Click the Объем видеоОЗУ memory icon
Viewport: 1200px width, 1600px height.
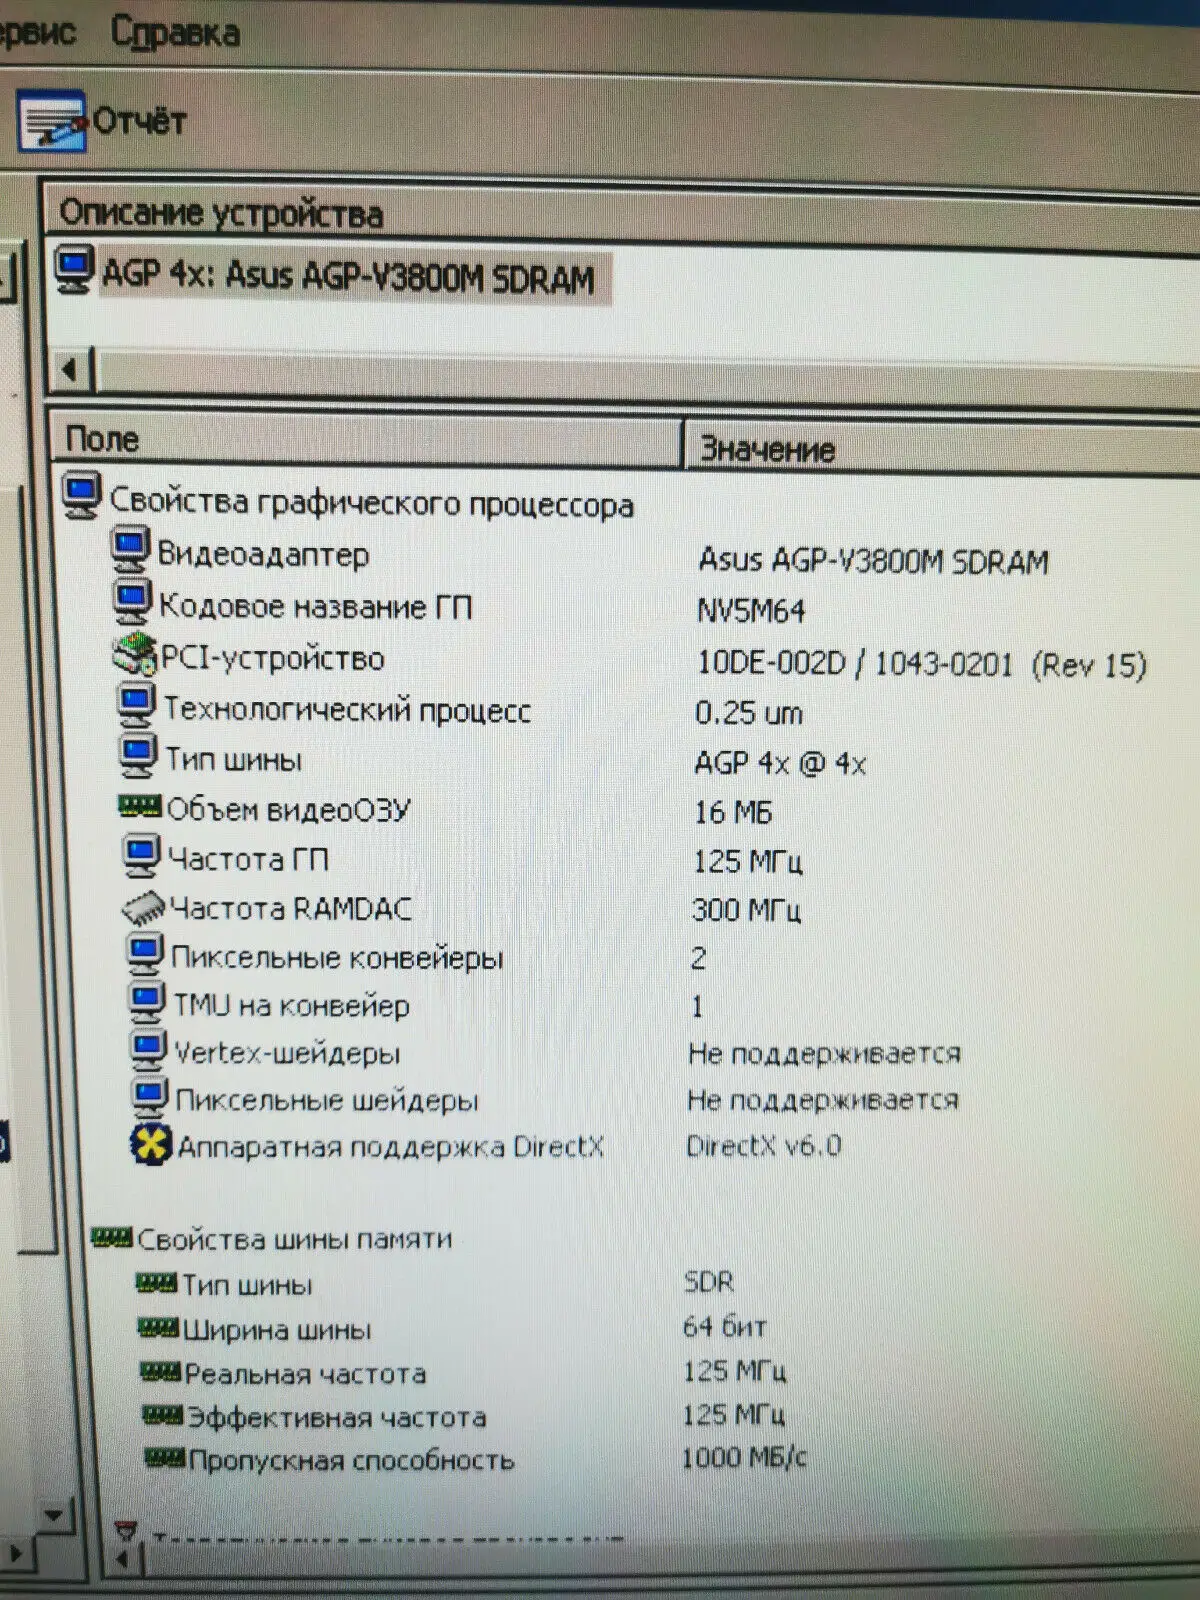tap(140, 806)
